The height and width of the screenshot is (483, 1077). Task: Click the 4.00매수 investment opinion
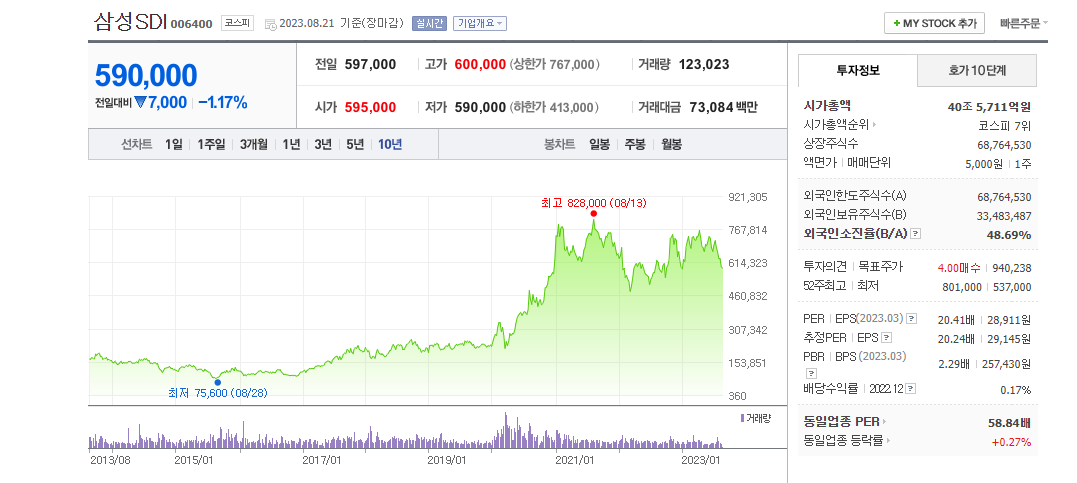(959, 268)
